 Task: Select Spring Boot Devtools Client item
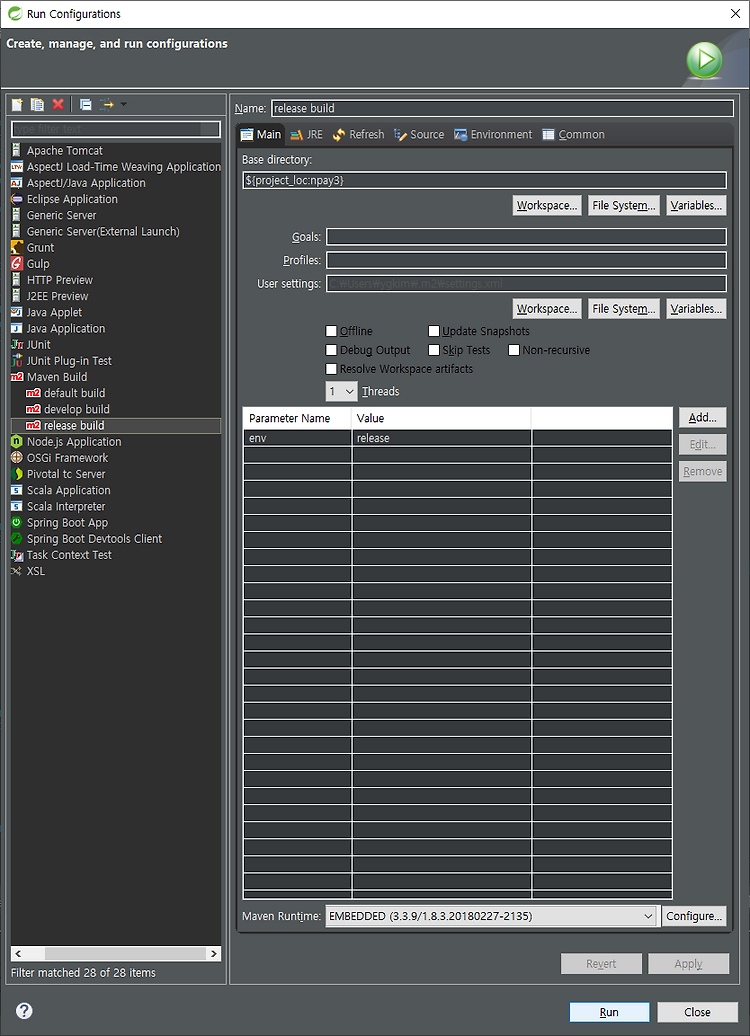pos(94,538)
